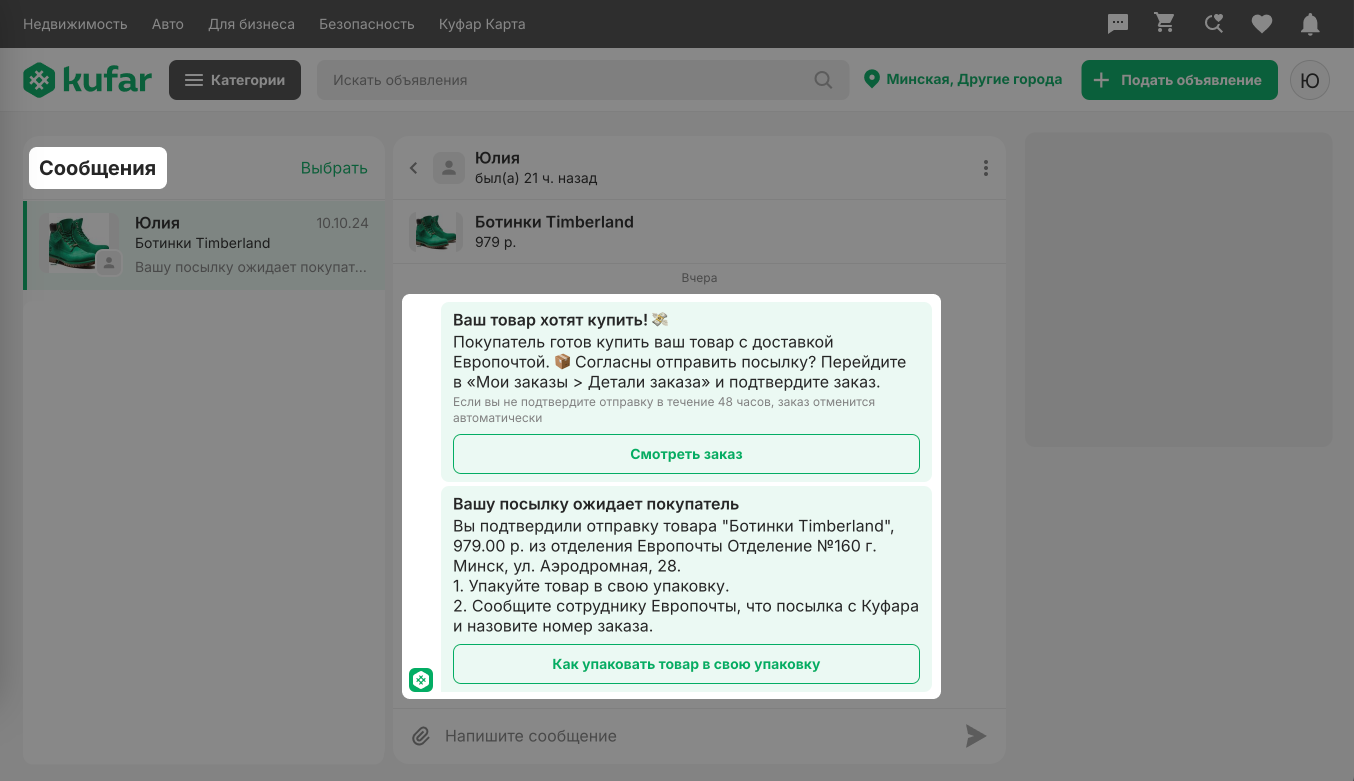Click the 979 р. price text
Viewport: 1354px width, 781px height.
coord(495,242)
